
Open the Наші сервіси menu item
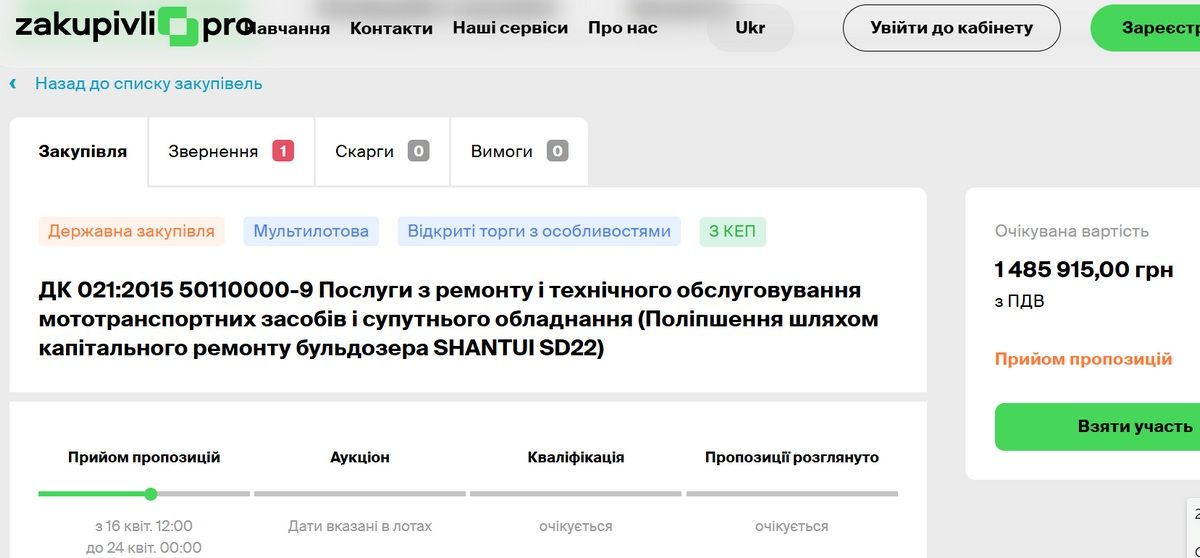(x=510, y=28)
